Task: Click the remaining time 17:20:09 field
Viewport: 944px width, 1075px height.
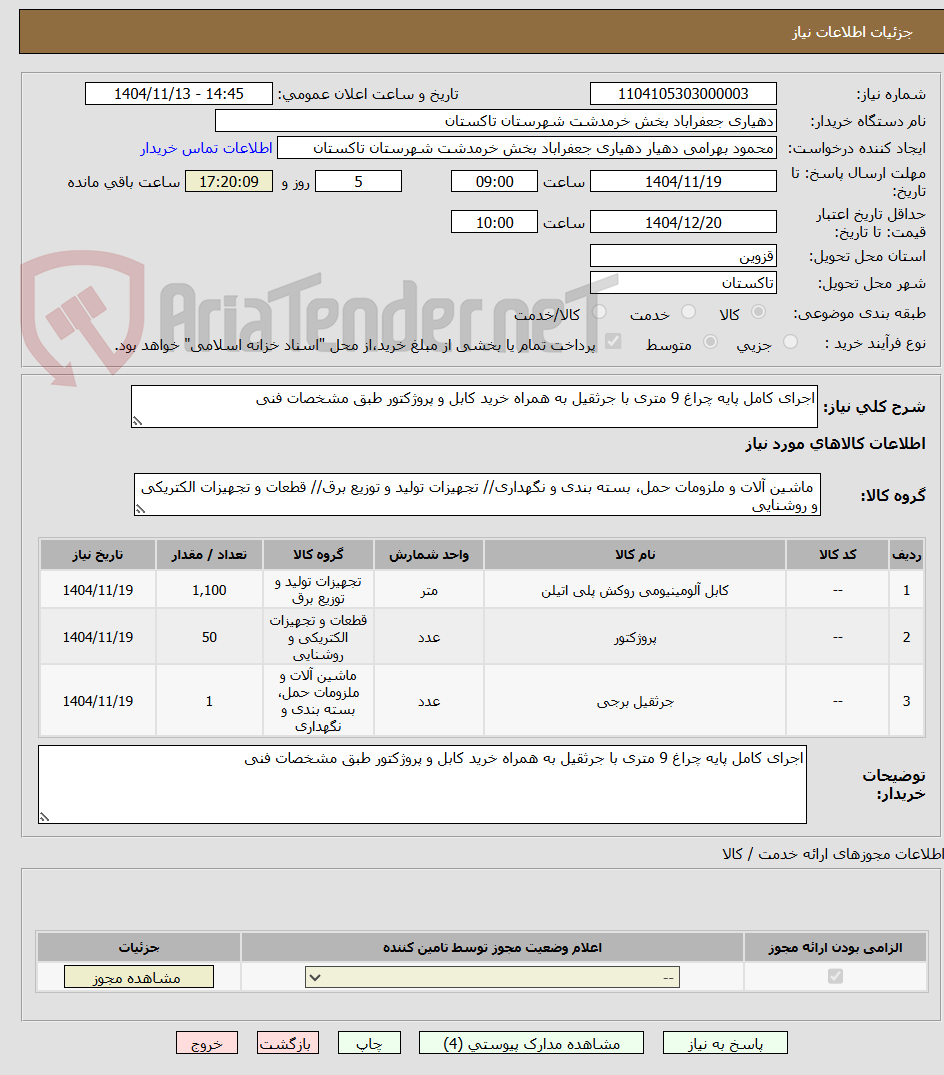Action: point(229,182)
